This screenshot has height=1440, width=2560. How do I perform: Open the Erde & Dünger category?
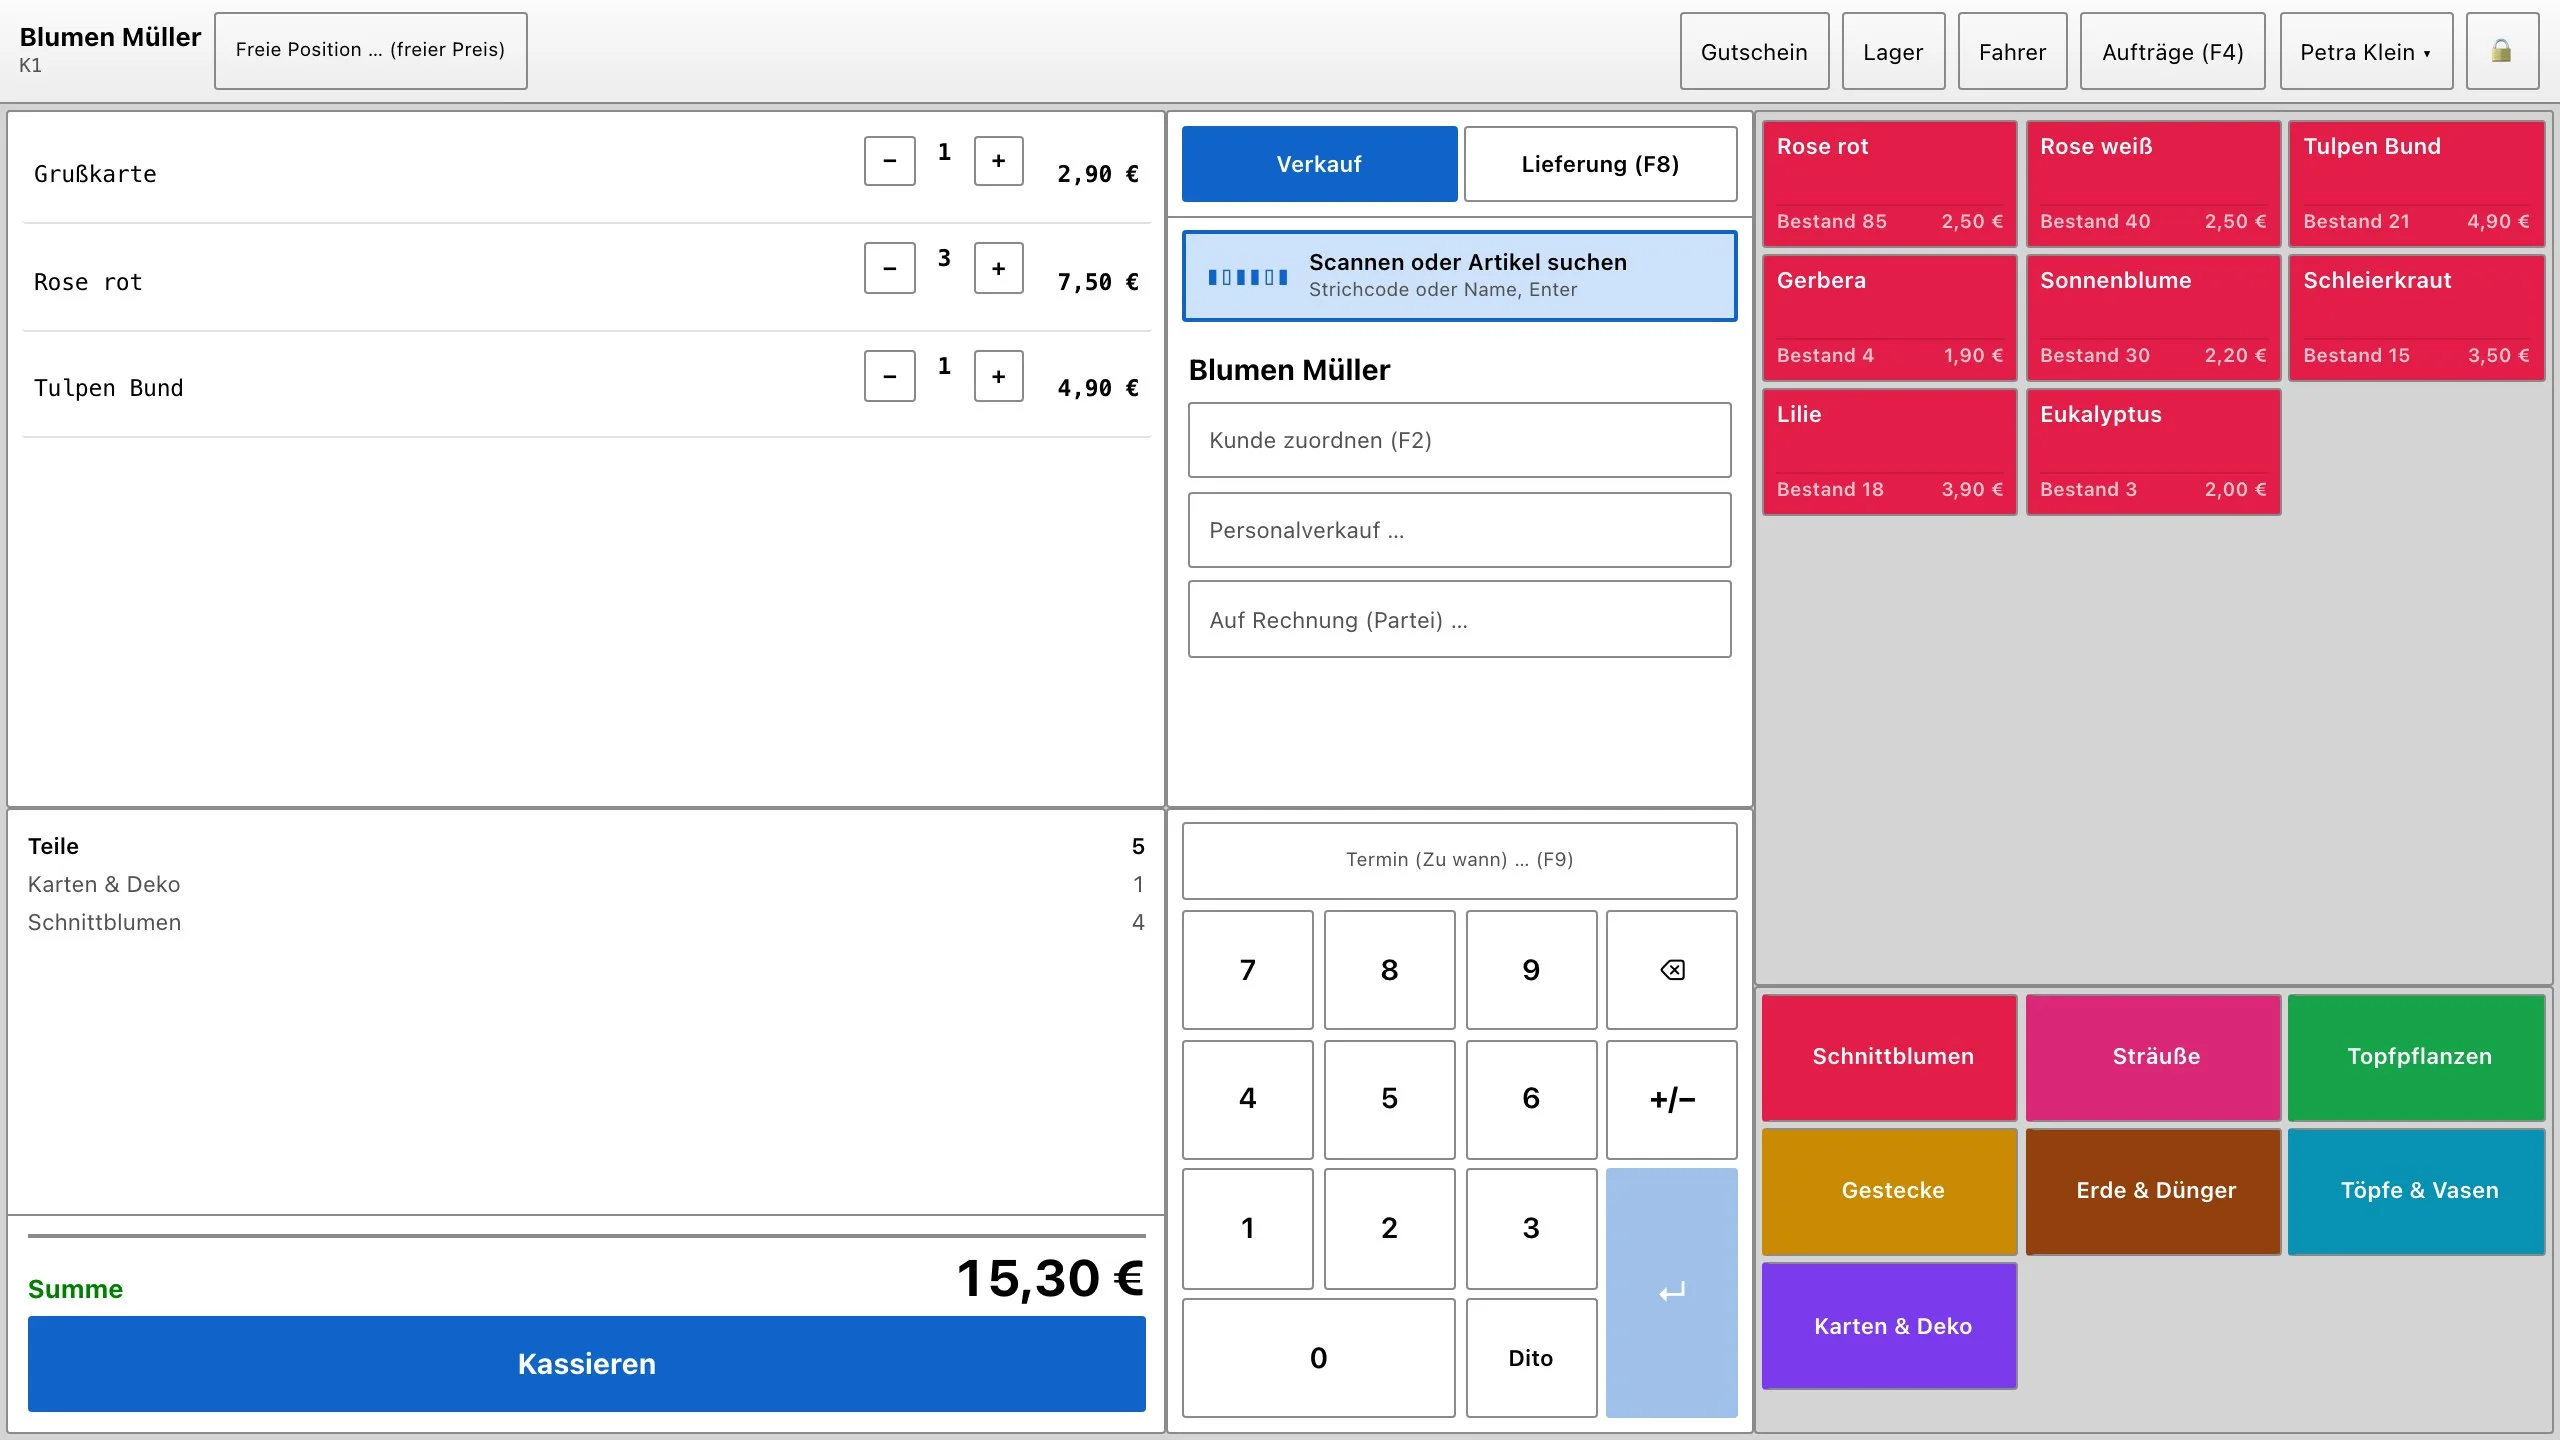point(2153,1191)
